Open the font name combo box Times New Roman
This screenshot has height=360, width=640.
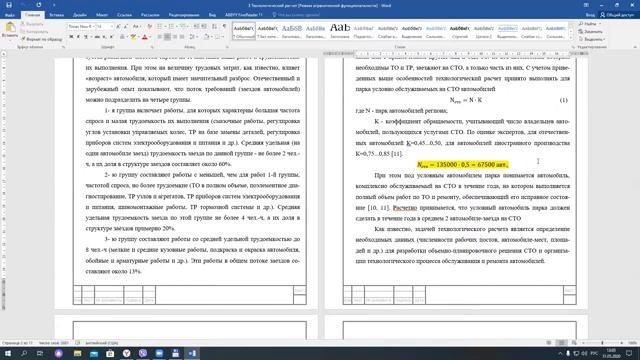(x=81, y=27)
